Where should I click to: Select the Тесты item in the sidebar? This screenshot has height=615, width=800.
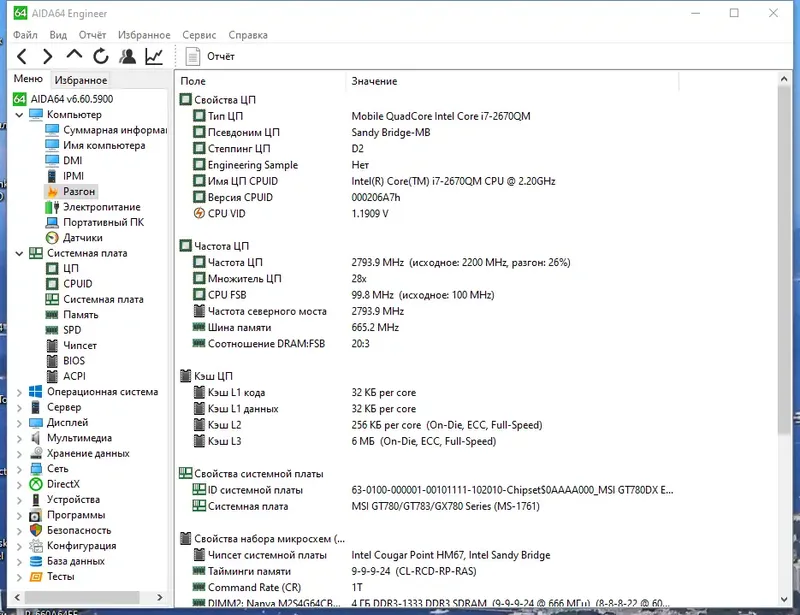(63, 576)
